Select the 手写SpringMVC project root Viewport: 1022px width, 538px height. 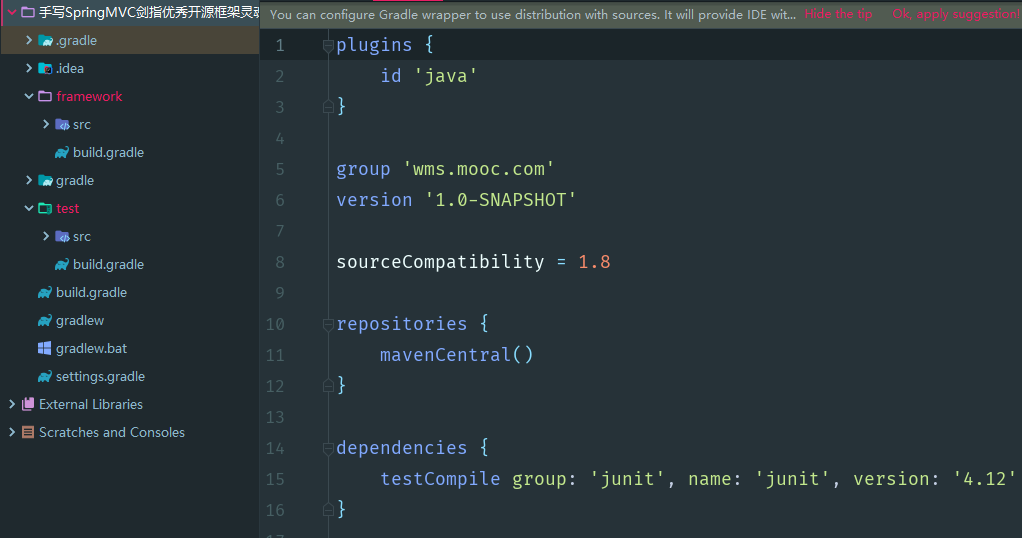coord(149,12)
